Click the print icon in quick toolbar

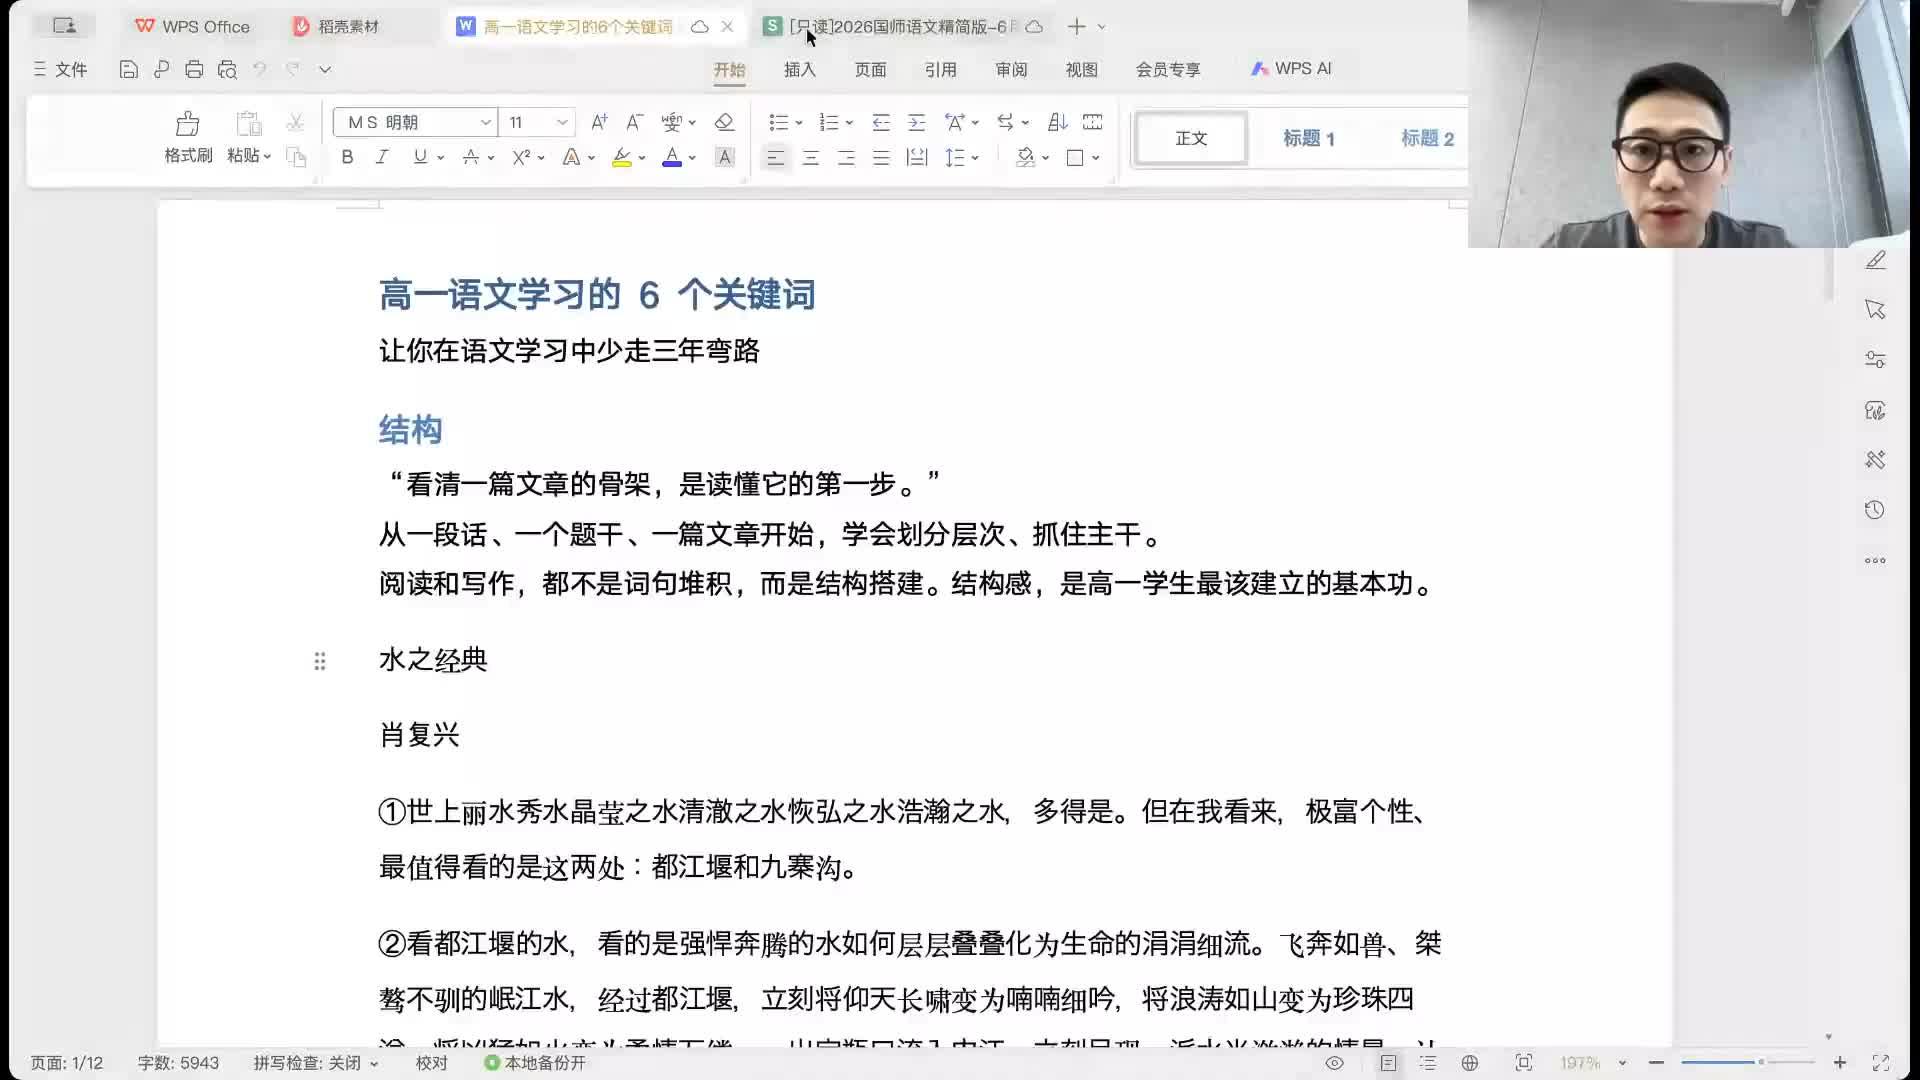click(194, 69)
